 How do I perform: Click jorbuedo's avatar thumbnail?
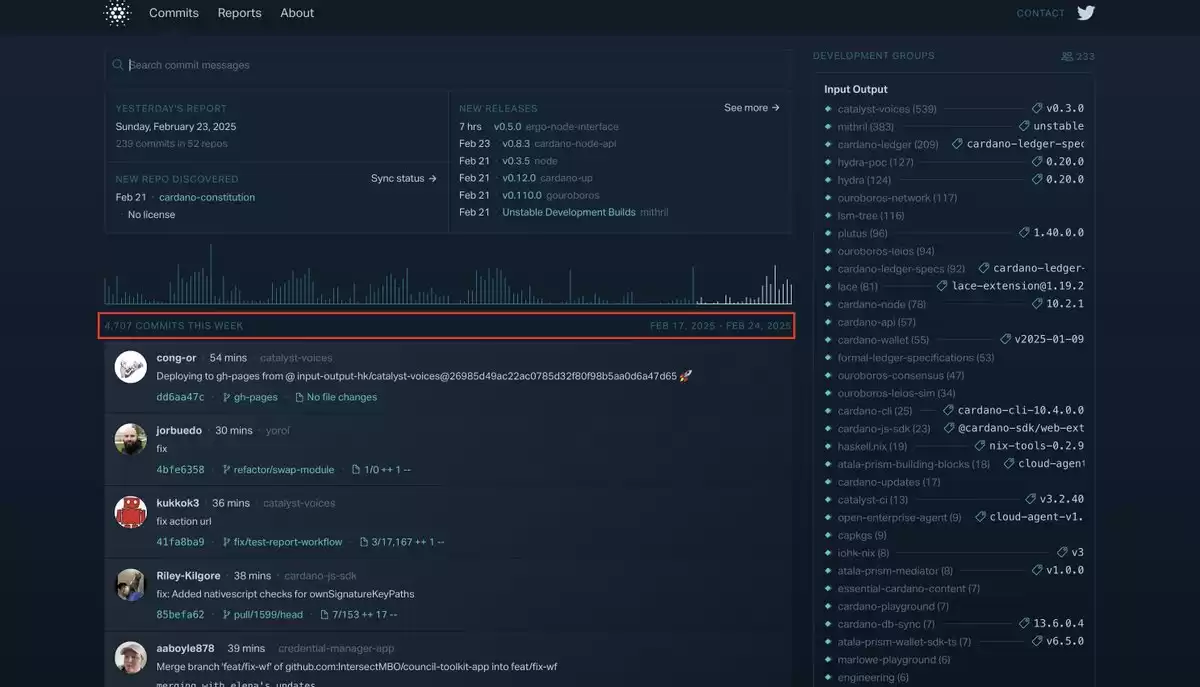click(x=131, y=440)
